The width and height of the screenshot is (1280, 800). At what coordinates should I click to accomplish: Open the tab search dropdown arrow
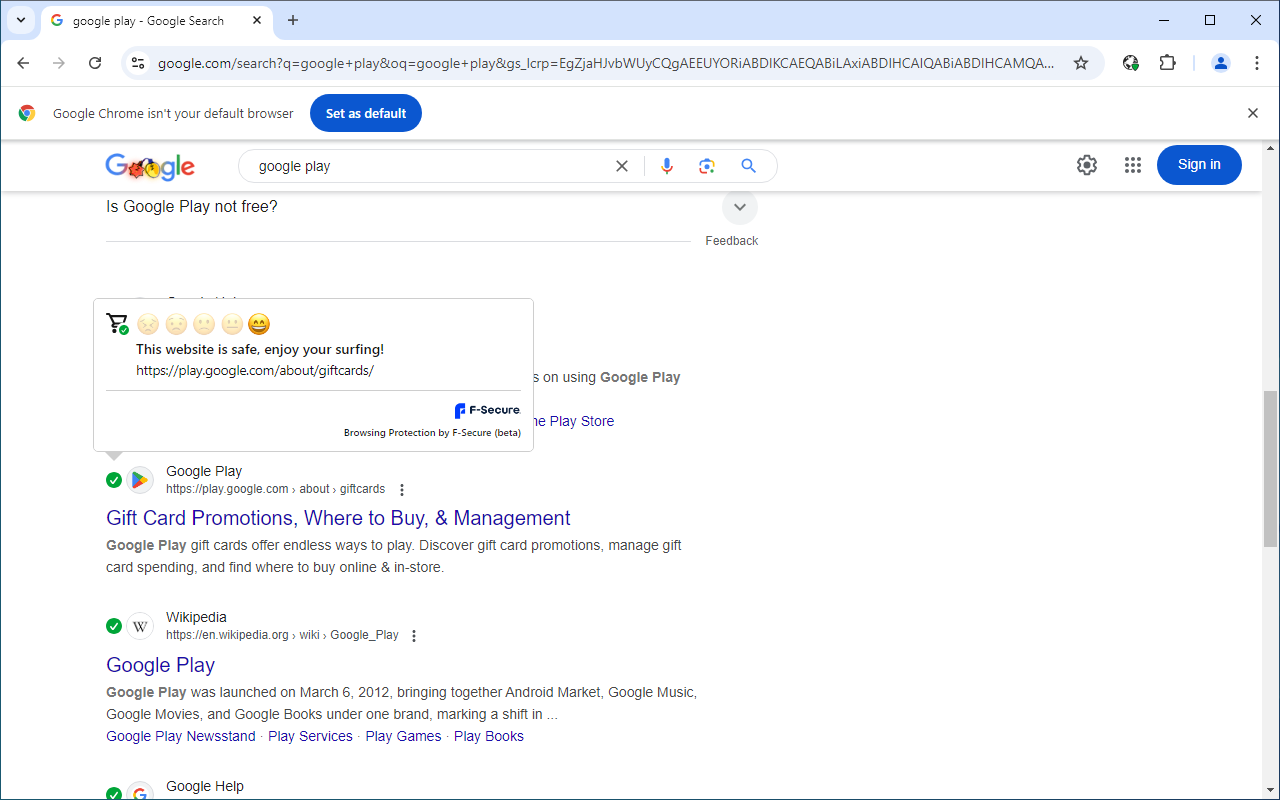coord(21,20)
